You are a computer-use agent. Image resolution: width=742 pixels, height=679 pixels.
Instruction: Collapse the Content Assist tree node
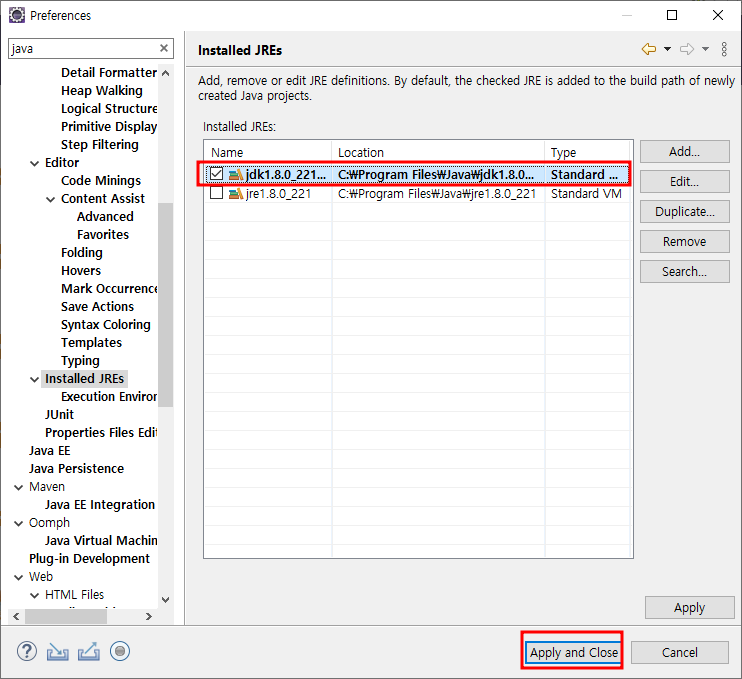click(51, 200)
